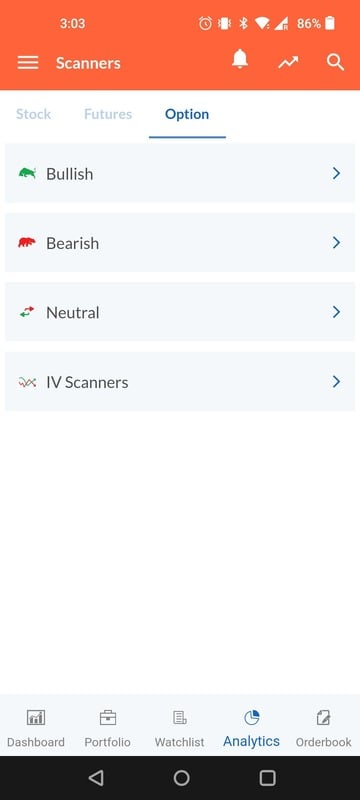Tap the IV Scanners wave icon
Image resolution: width=360 pixels, height=800 pixels.
[27, 382]
